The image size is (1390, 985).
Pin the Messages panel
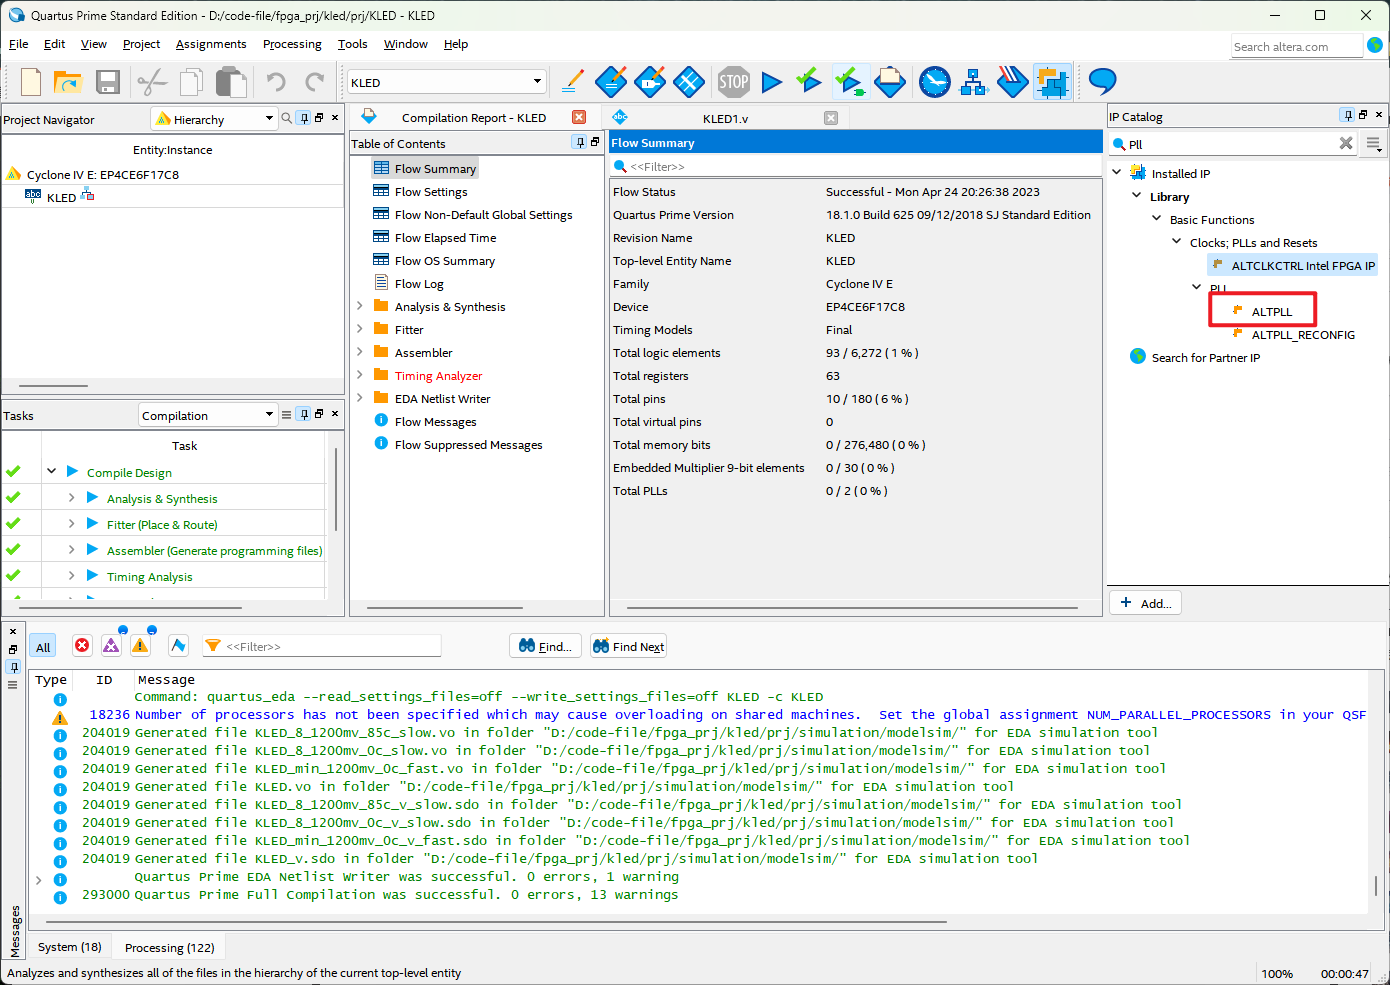point(13,667)
